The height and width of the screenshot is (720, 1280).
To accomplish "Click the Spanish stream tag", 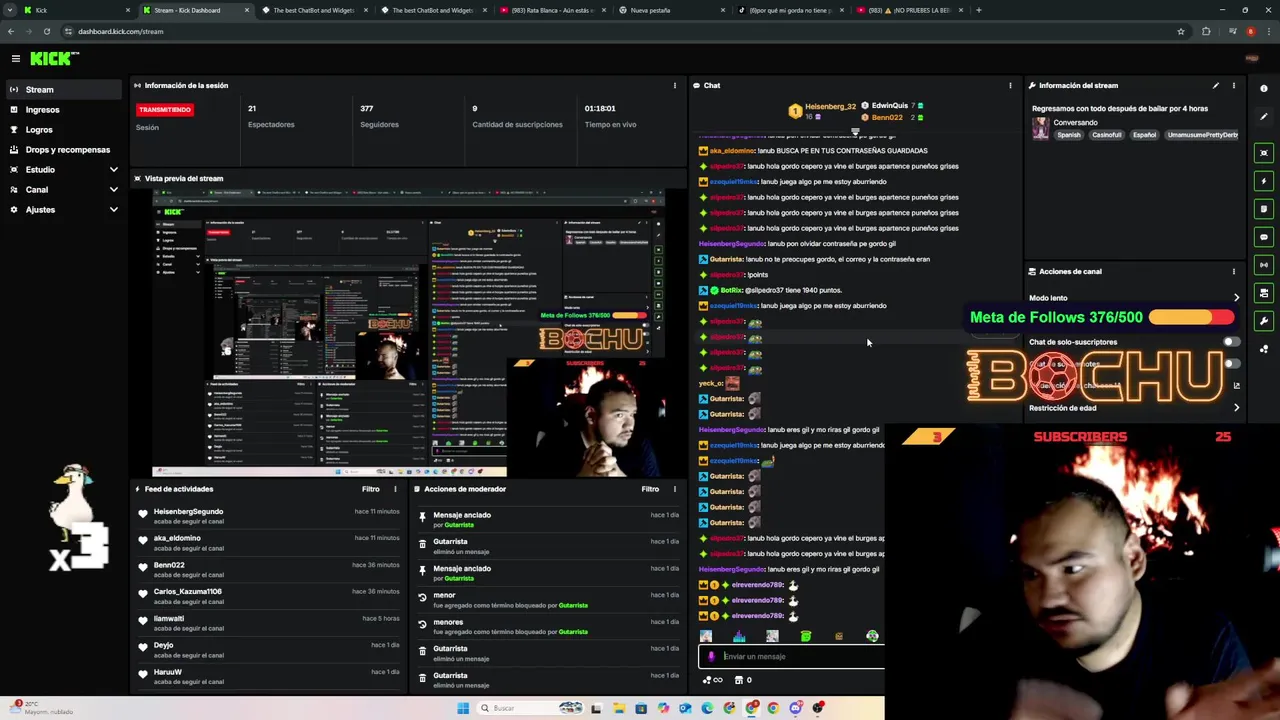I will pos(1069,135).
